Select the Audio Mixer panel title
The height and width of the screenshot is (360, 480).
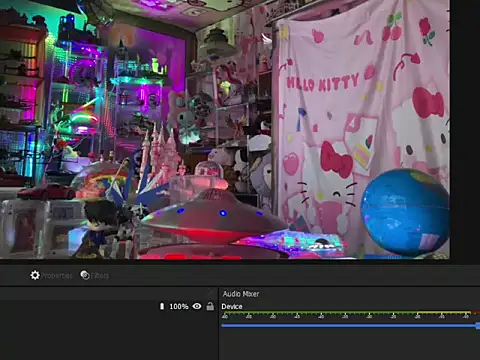click(241, 294)
